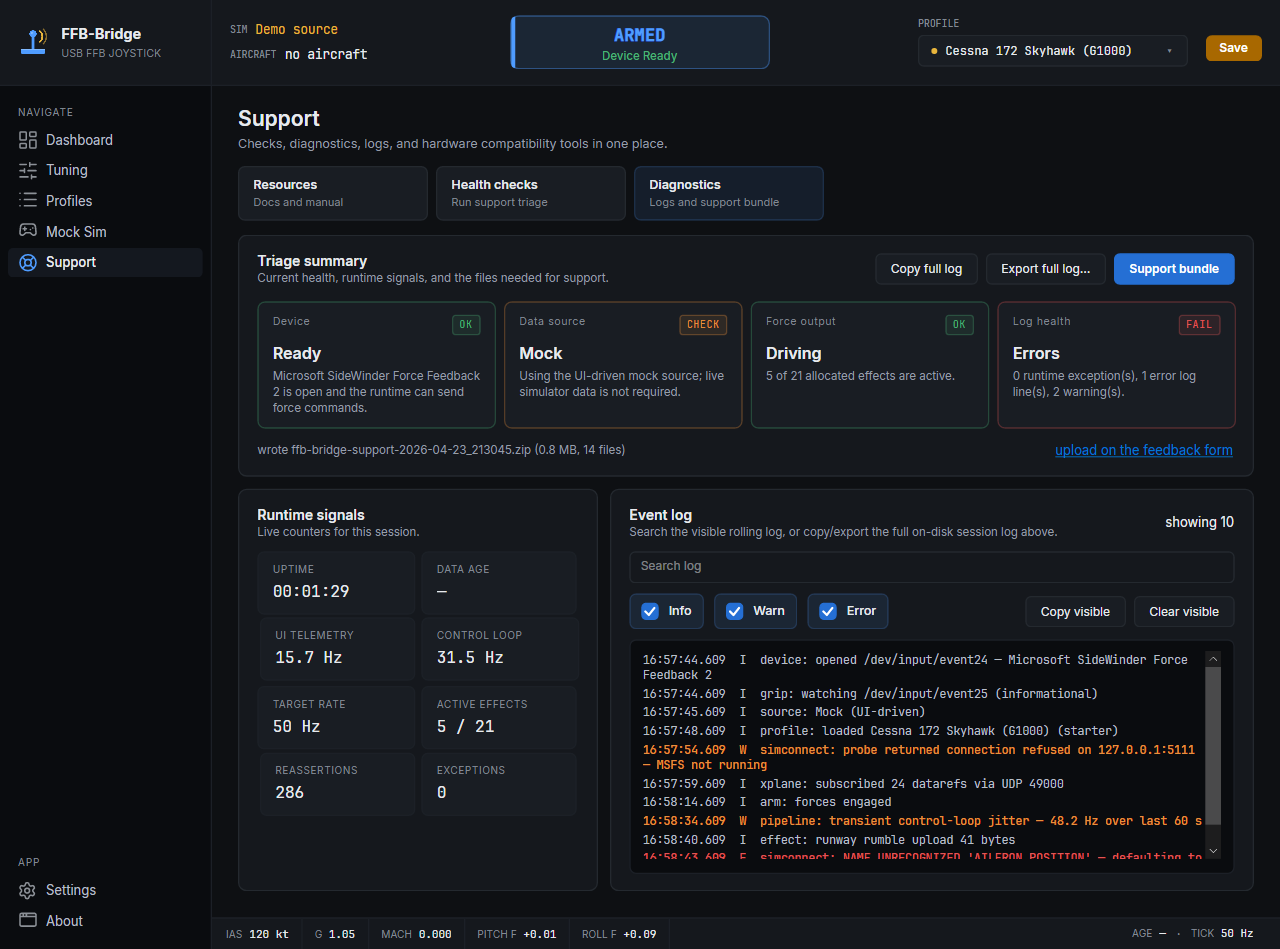The height and width of the screenshot is (949, 1280).
Task: Click the FFB-Bridge joystick logo icon
Action: pyautogui.click(x=34, y=42)
